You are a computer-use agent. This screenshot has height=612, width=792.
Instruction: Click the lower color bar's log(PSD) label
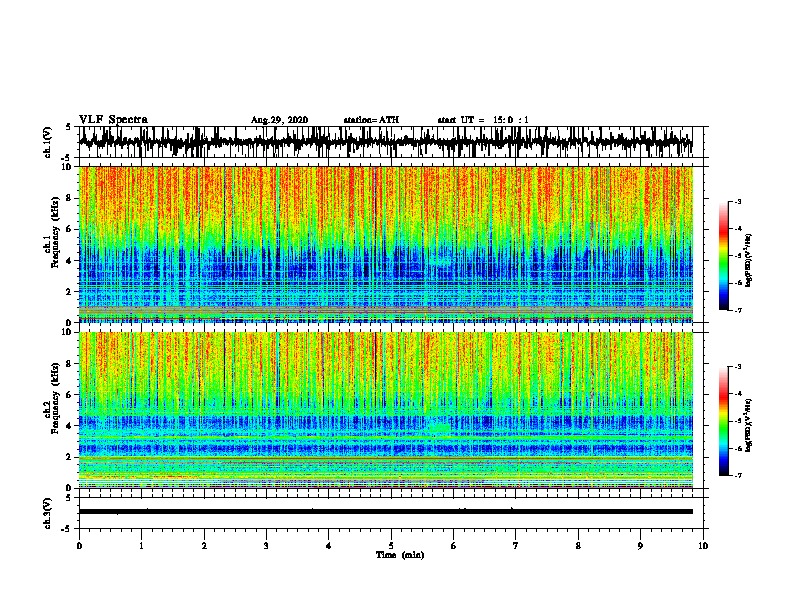pyautogui.click(x=749, y=425)
